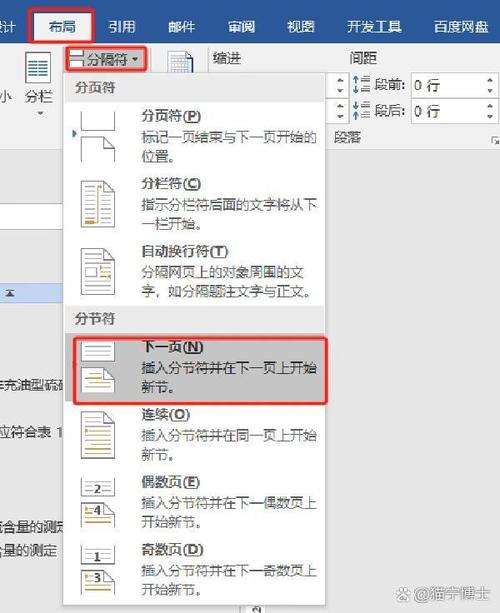This screenshot has height=613, width=500.
Task: Increase 段后 spacing with up arrow
Action: pos(490,106)
